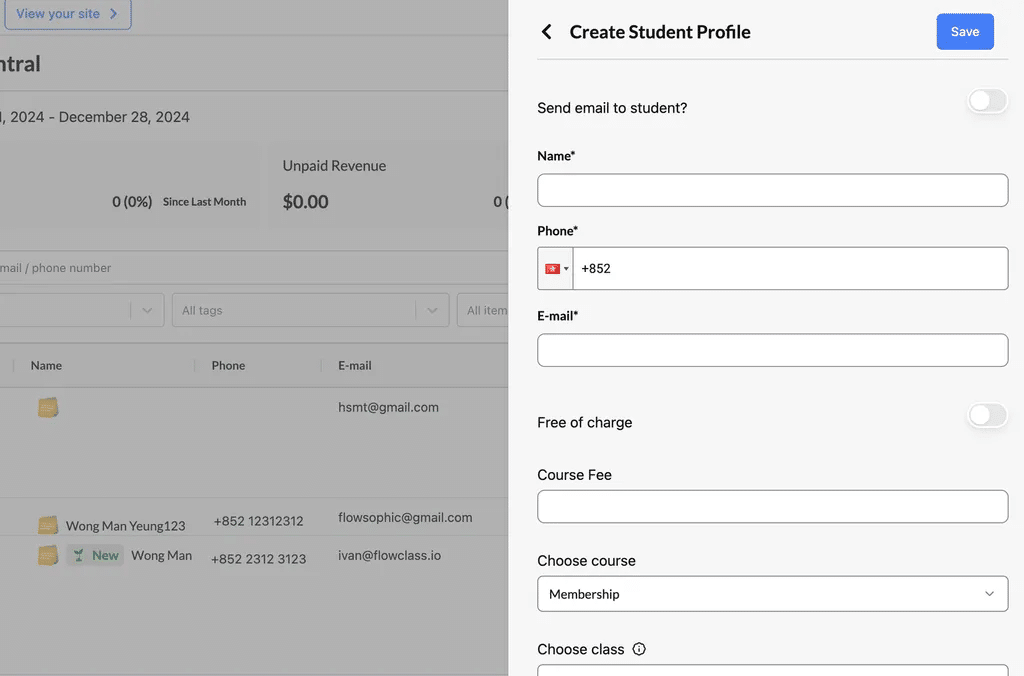This screenshot has width=1024, height=676.
Task: Focus the E-mail input field
Action: [773, 350]
